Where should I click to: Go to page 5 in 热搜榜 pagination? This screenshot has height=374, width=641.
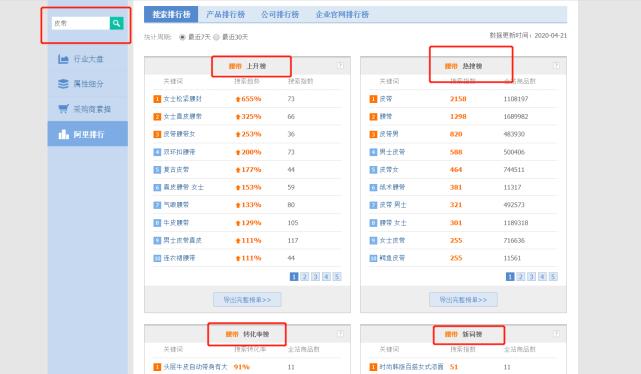click(553, 277)
